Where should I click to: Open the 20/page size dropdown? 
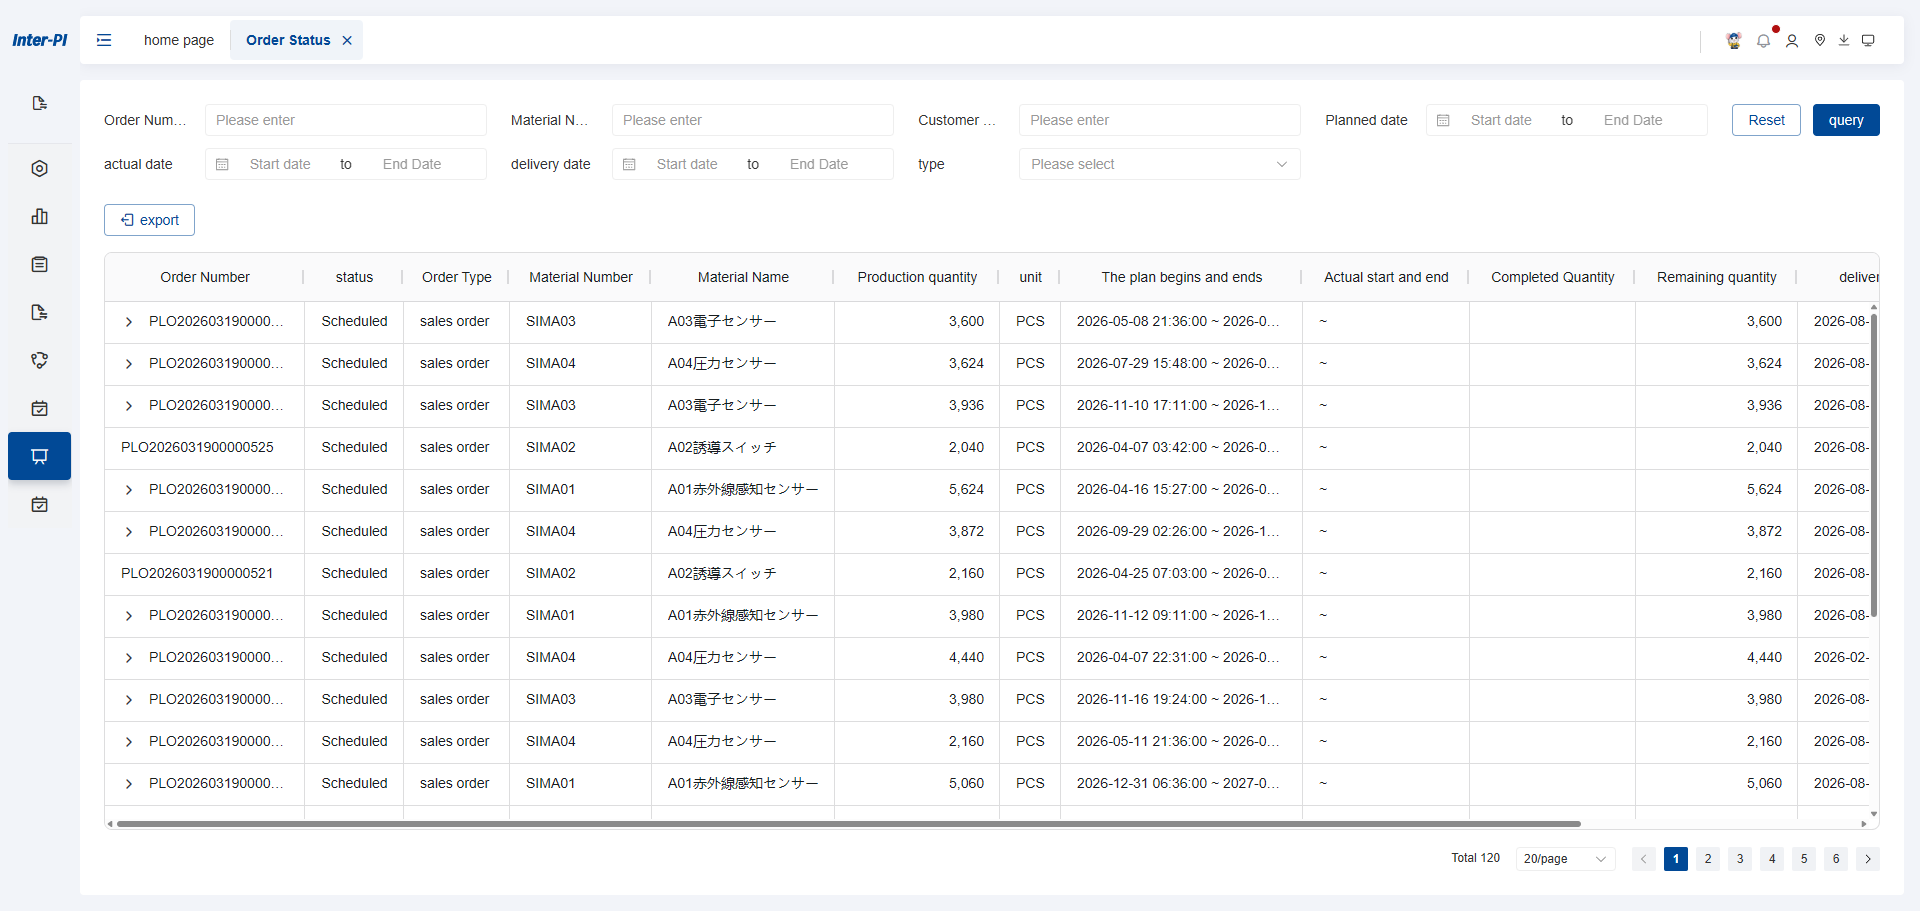(1565, 859)
